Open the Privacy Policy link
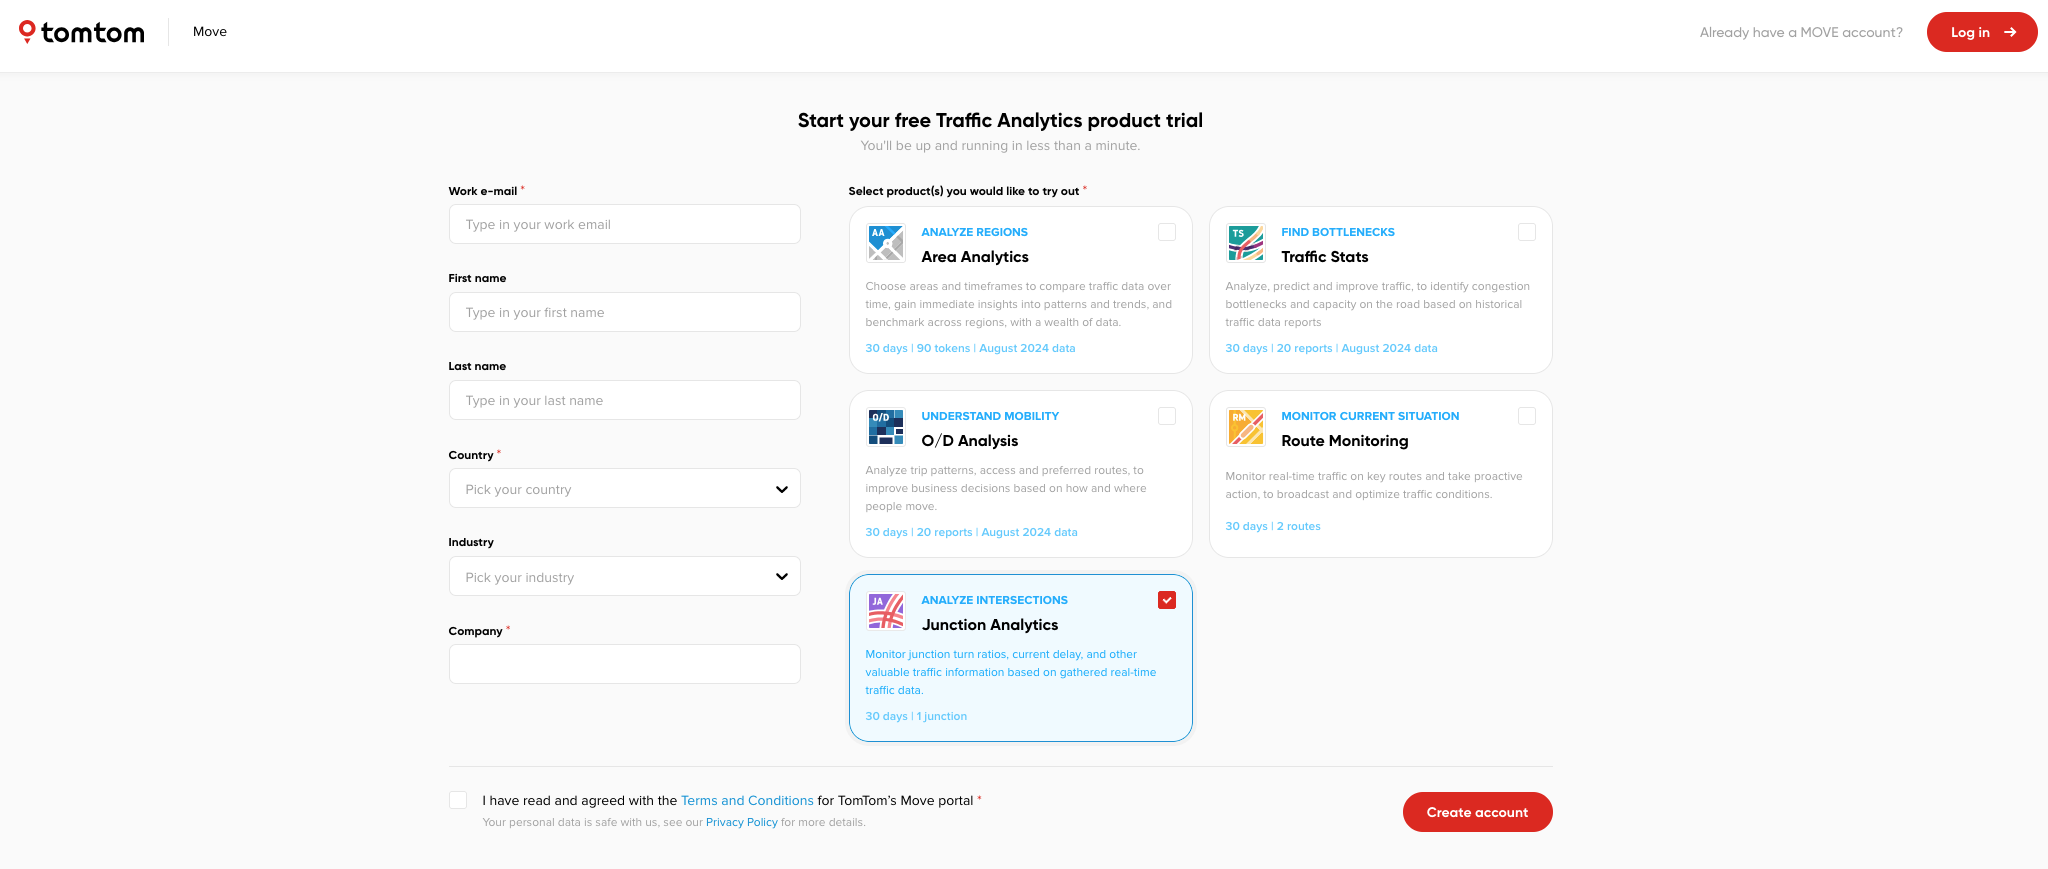The image size is (2048, 869). [741, 823]
